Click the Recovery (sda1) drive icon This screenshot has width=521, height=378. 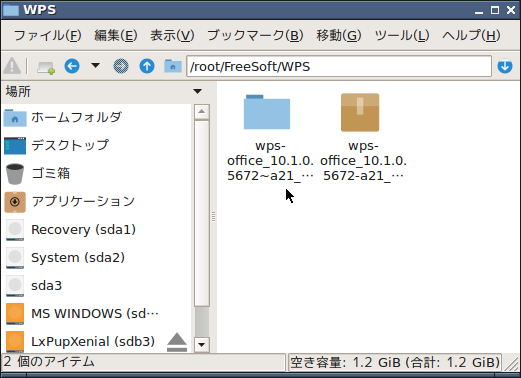click(x=15, y=230)
